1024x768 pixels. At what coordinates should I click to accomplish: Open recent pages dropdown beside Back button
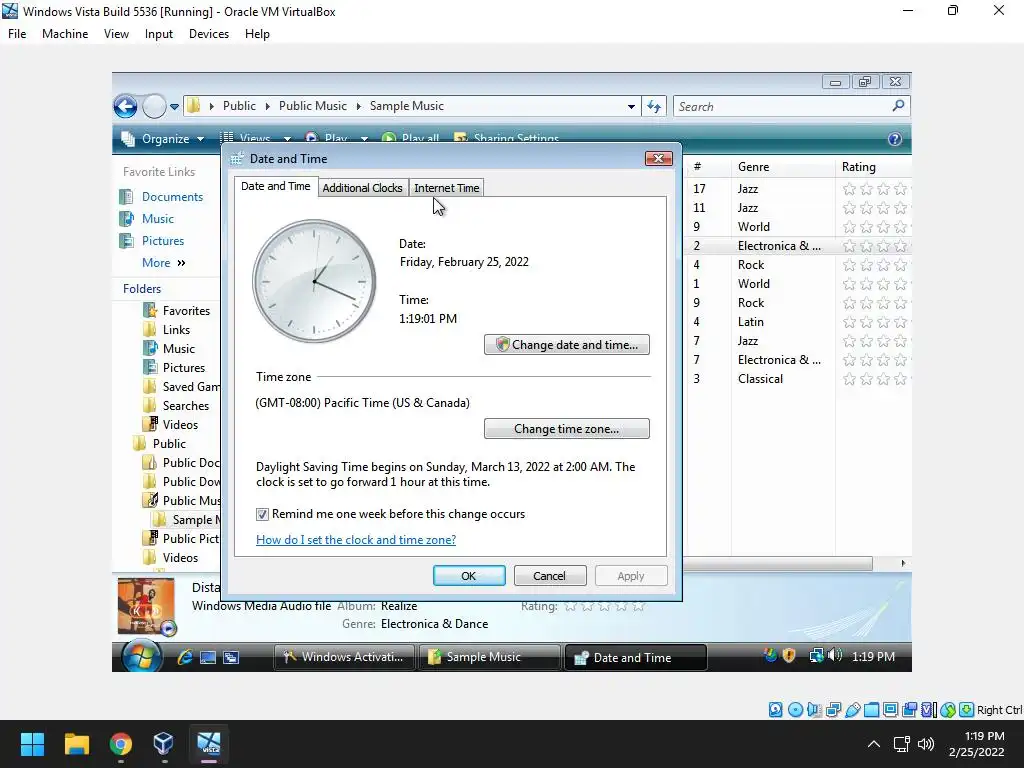point(174,106)
